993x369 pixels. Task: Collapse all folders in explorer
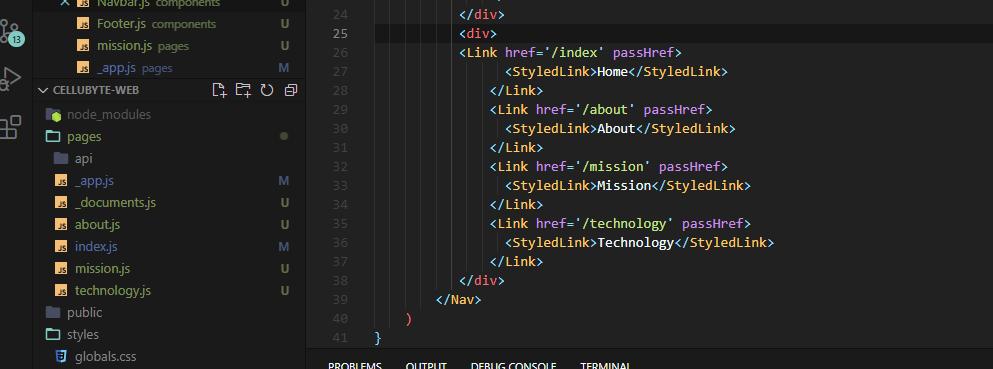tap(291, 90)
